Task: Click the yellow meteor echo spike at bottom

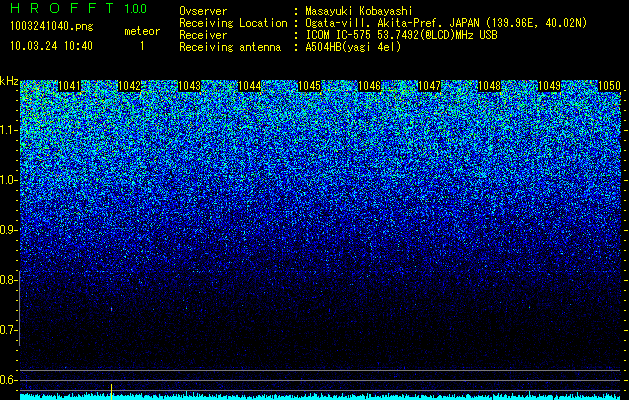Action: tap(111, 391)
